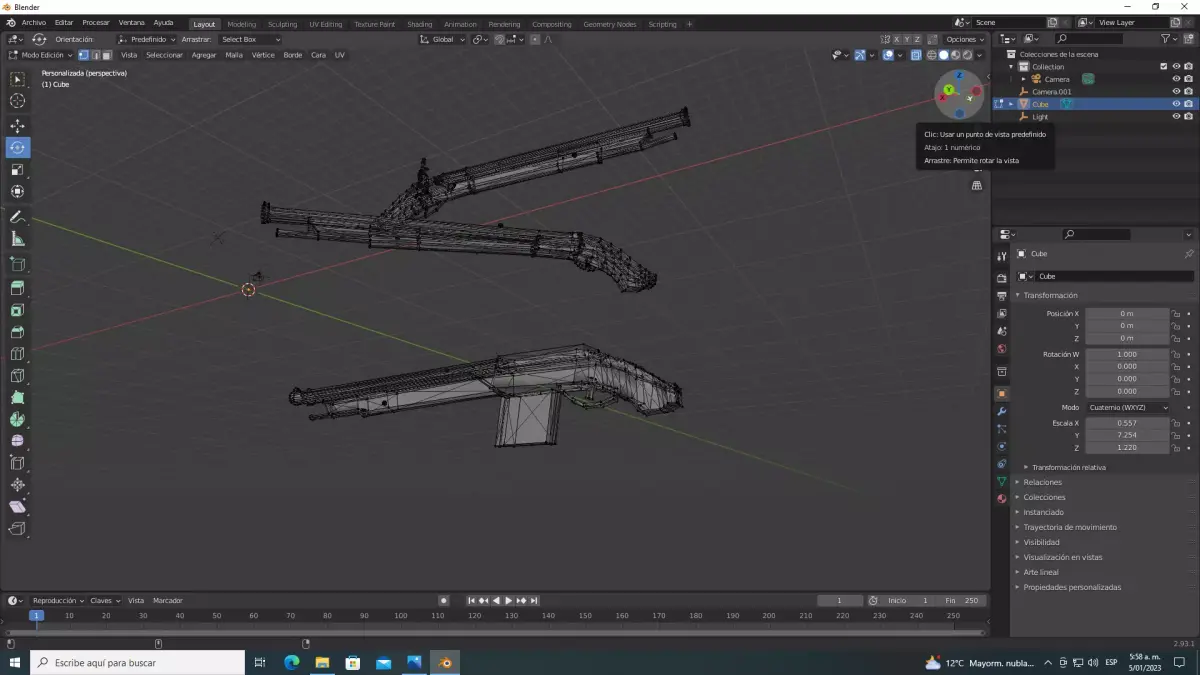Select the Transform tool
The image size is (1200, 675).
coord(17,191)
